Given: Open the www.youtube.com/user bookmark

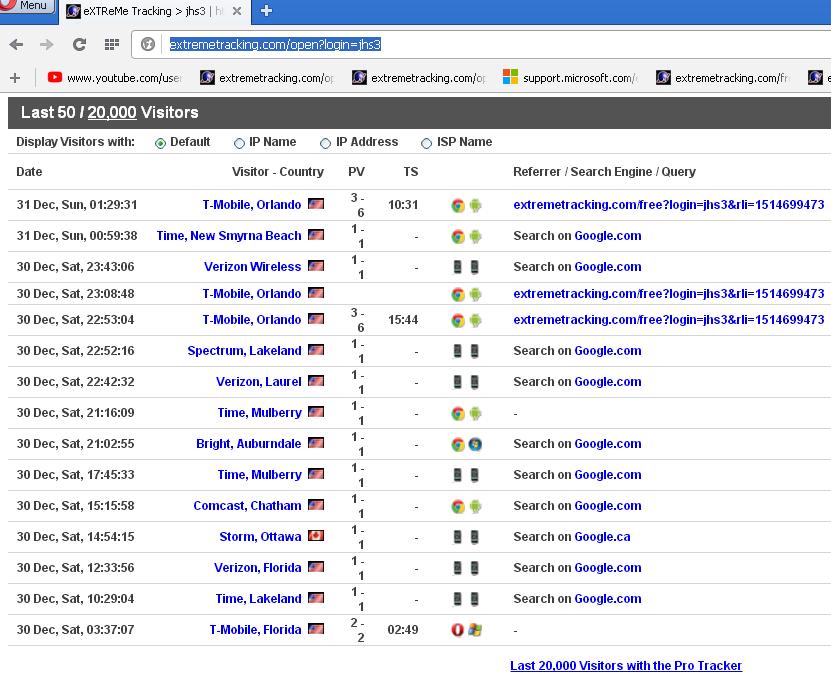Looking at the screenshot, I should coord(114,78).
